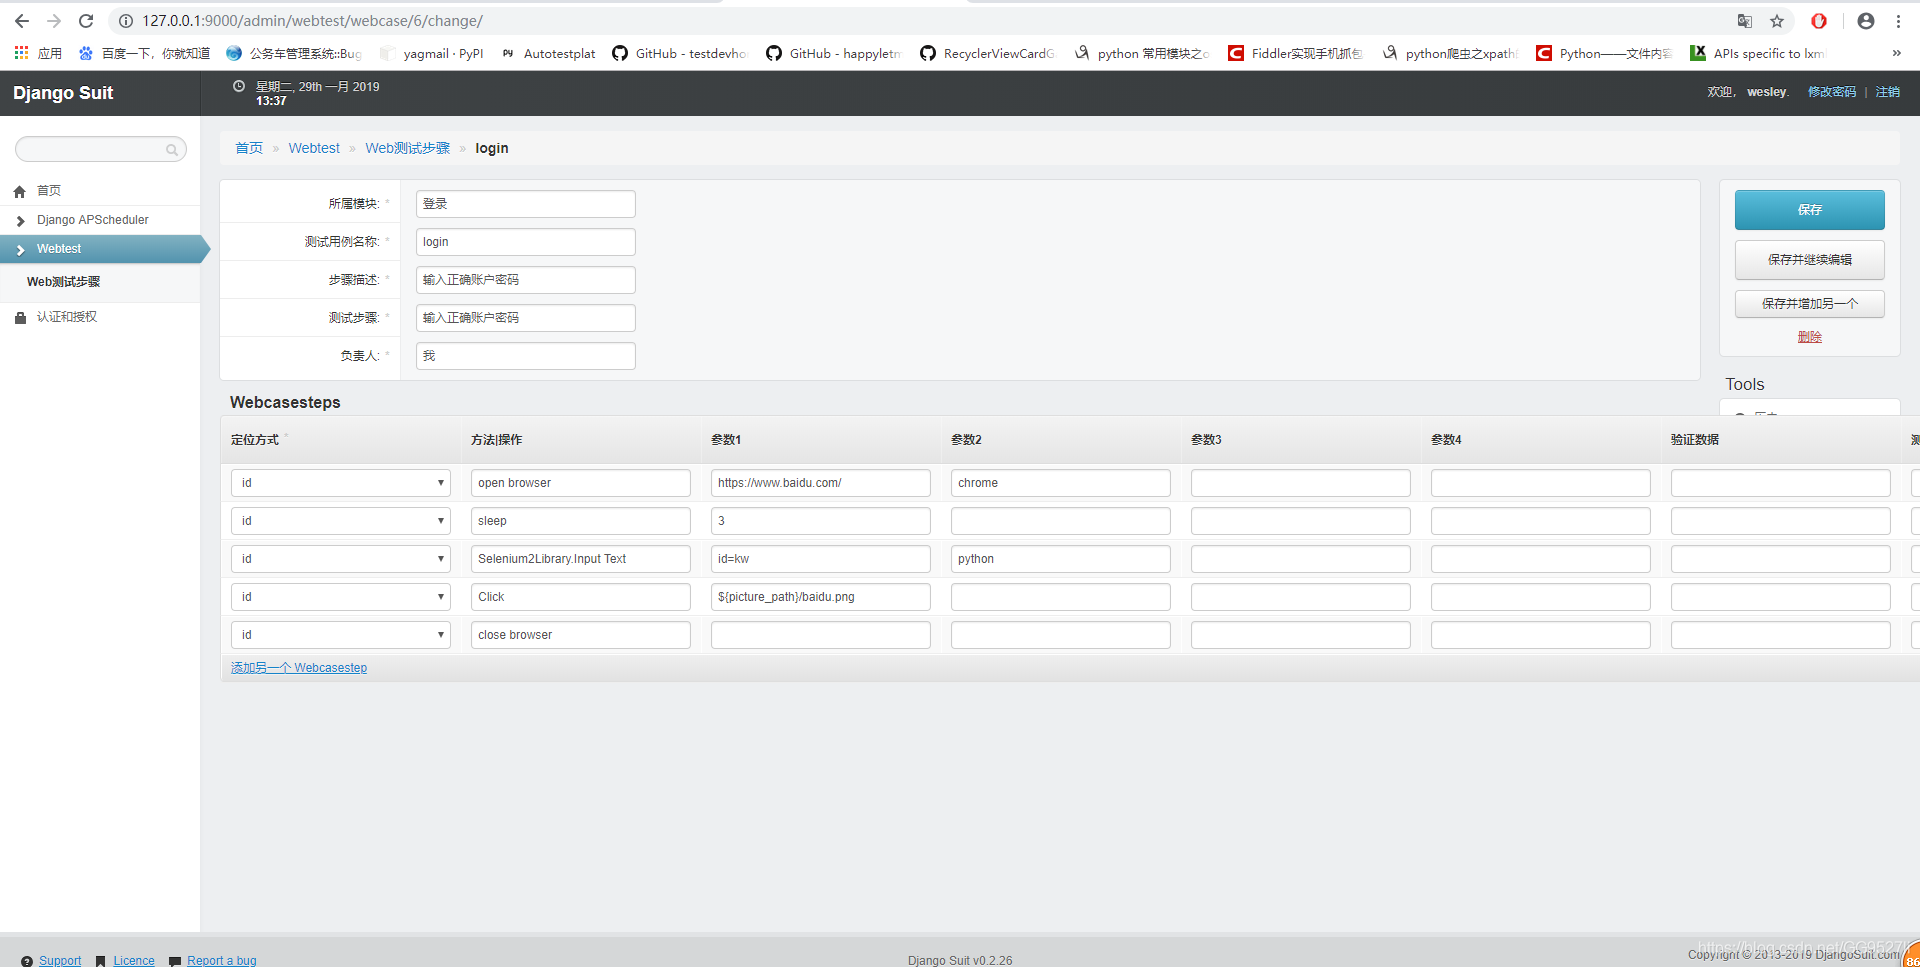Click 参数1 field with https://www.baidu.com/
This screenshot has height=967, width=1920.
coord(821,483)
